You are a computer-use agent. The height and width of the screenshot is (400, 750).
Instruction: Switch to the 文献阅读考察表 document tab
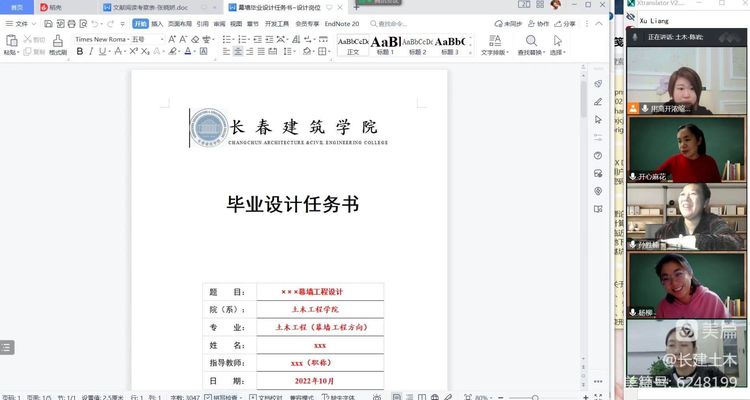click(x=150, y=7)
